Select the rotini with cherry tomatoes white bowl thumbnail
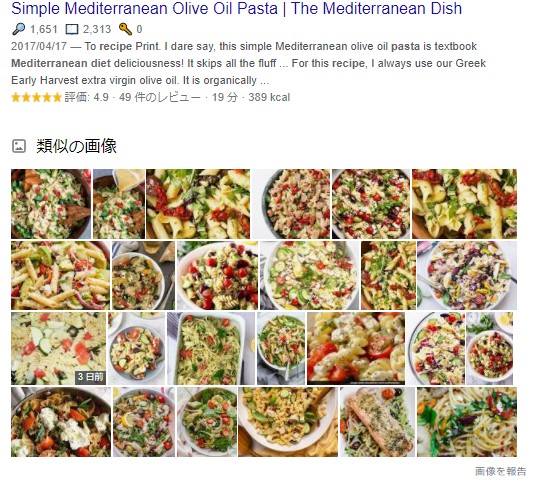The width and height of the screenshot is (541, 480). (217, 275)
